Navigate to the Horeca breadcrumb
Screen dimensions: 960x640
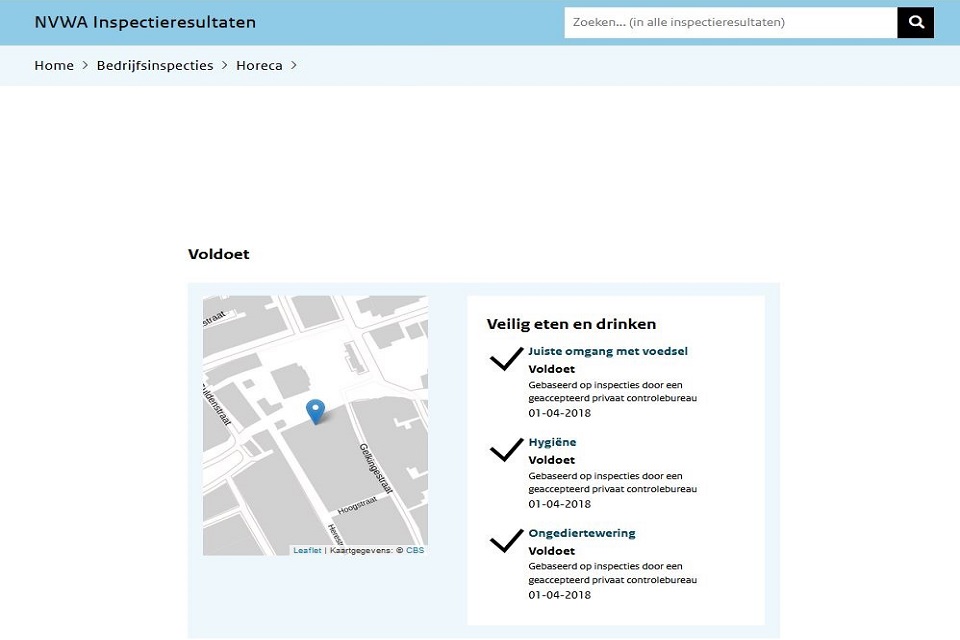coord(258,66)
